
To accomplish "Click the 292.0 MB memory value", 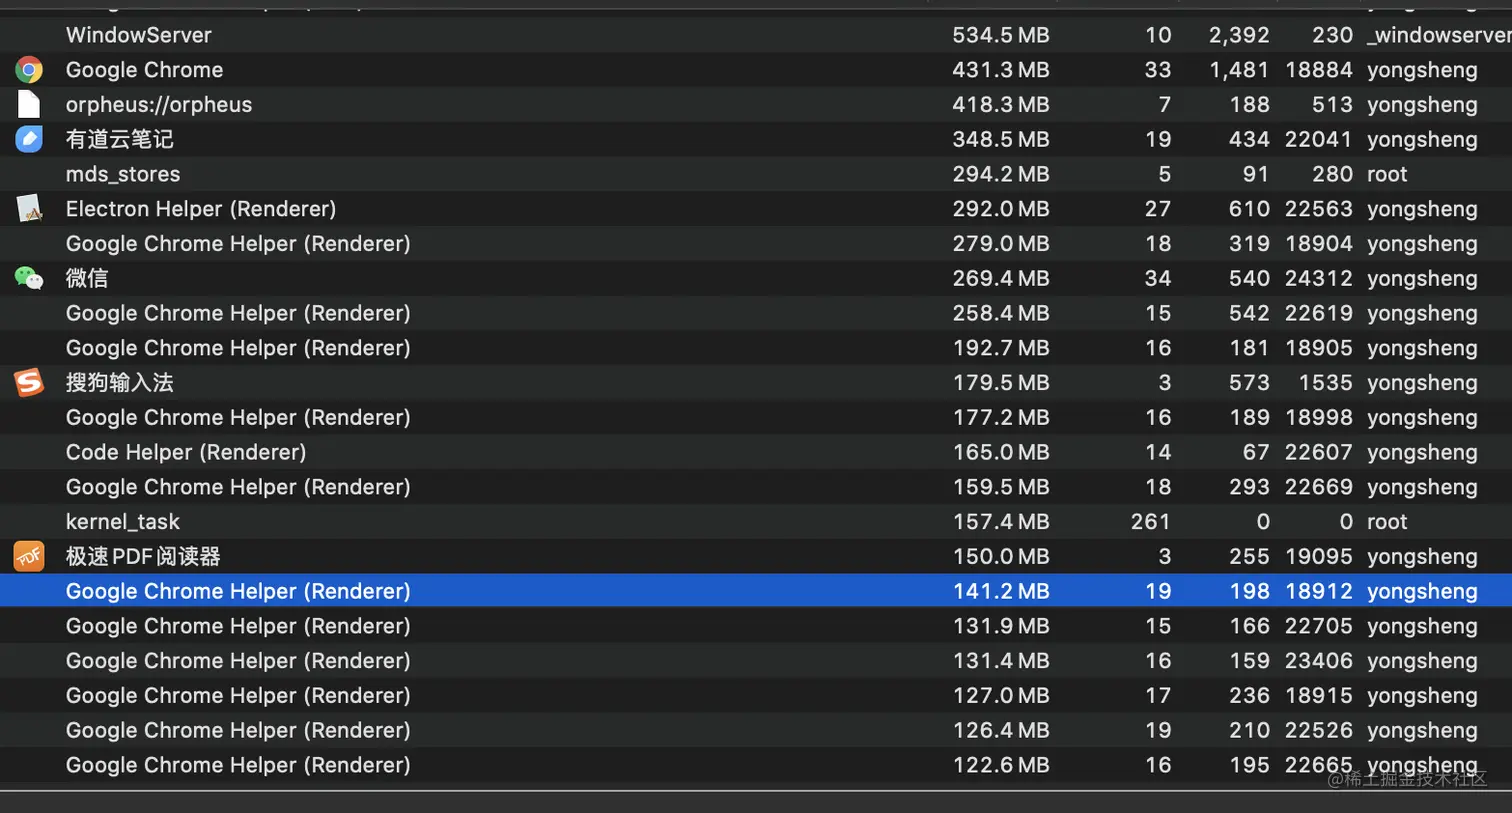I will tap(1001, 209).
